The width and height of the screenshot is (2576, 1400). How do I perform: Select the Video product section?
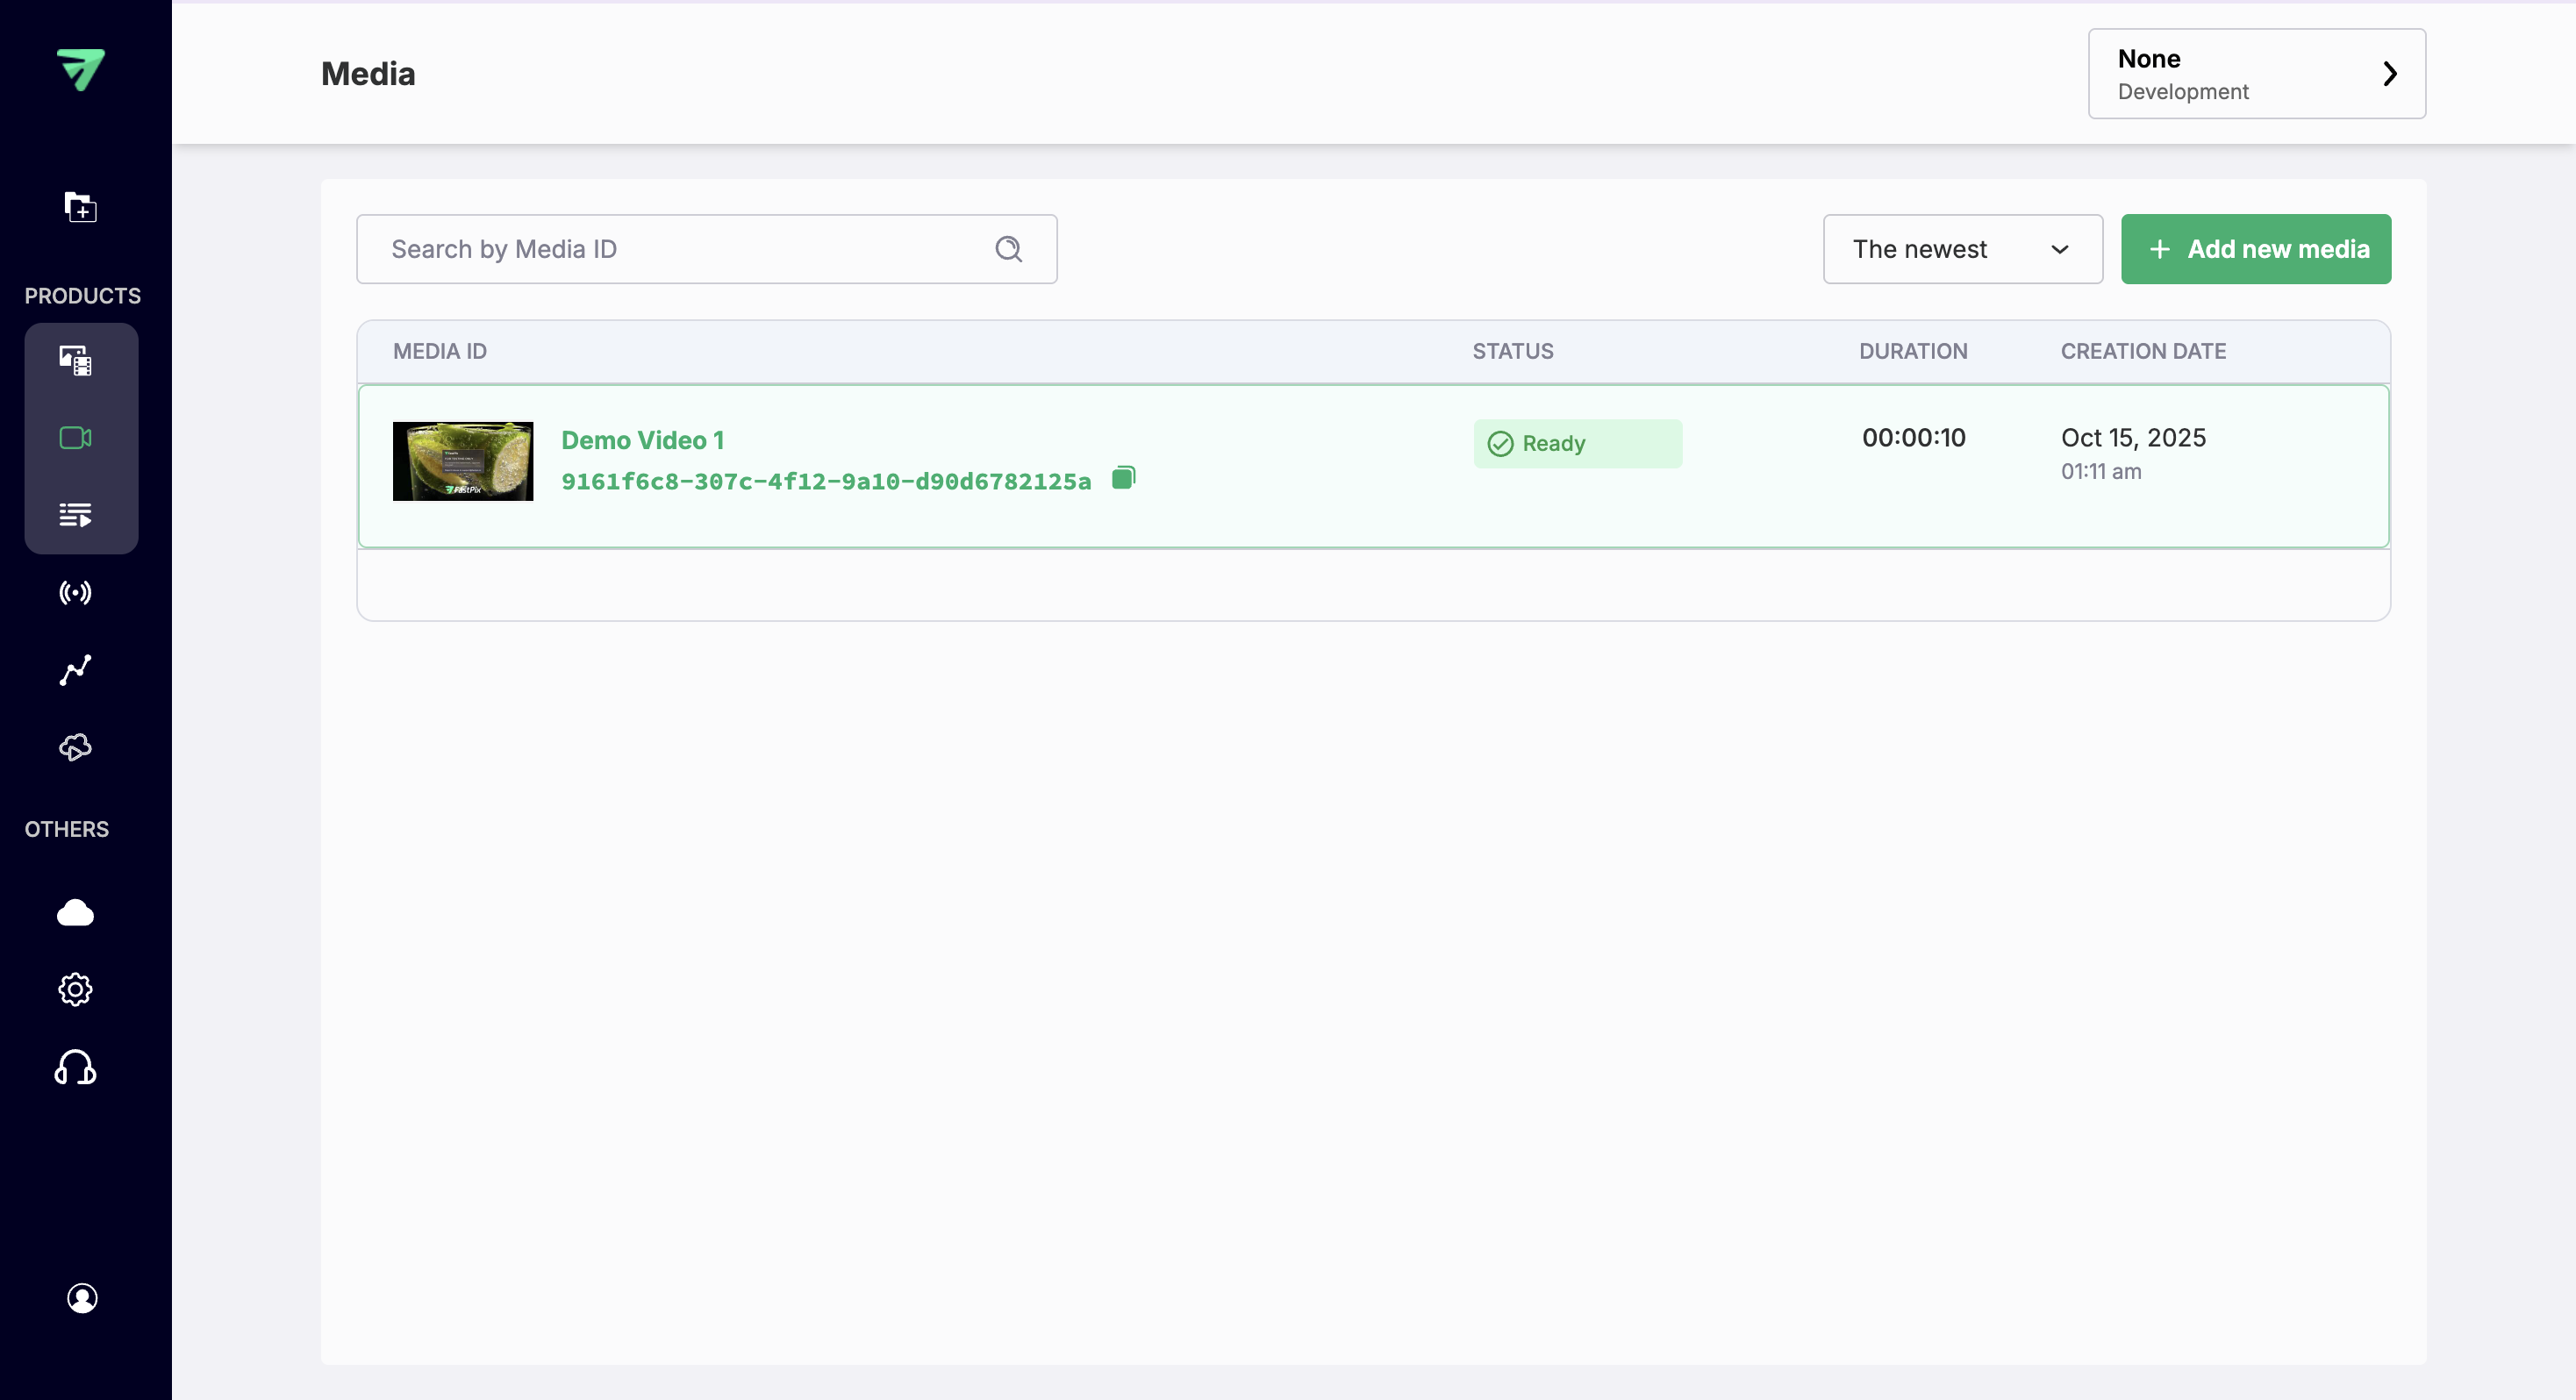[80, 437]
